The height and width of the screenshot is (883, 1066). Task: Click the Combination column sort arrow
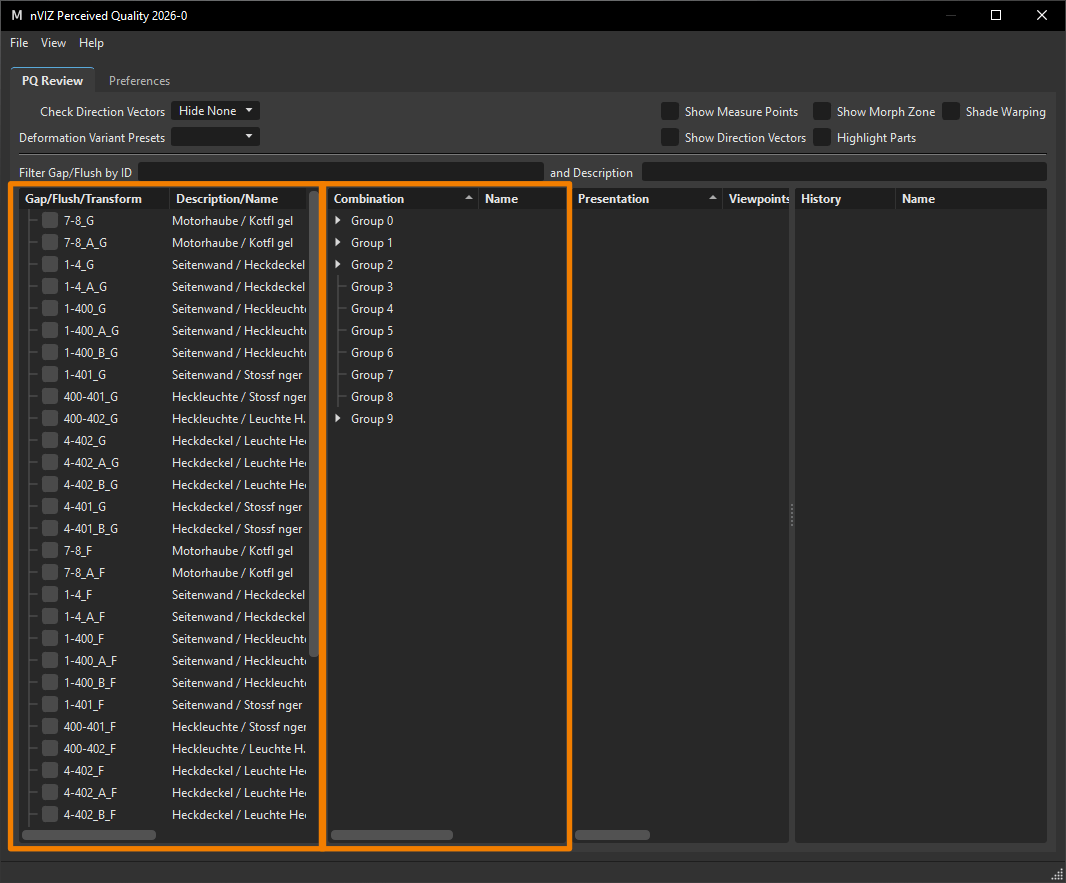[x=468, y=198]
